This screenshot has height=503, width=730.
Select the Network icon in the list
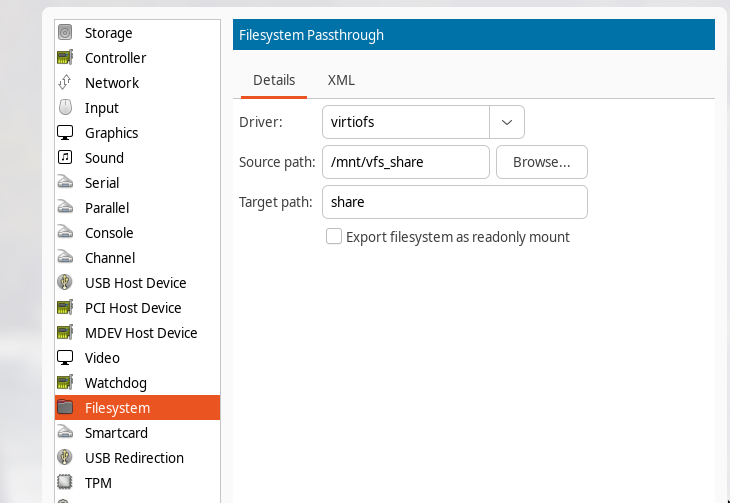[x=65, y=83]
